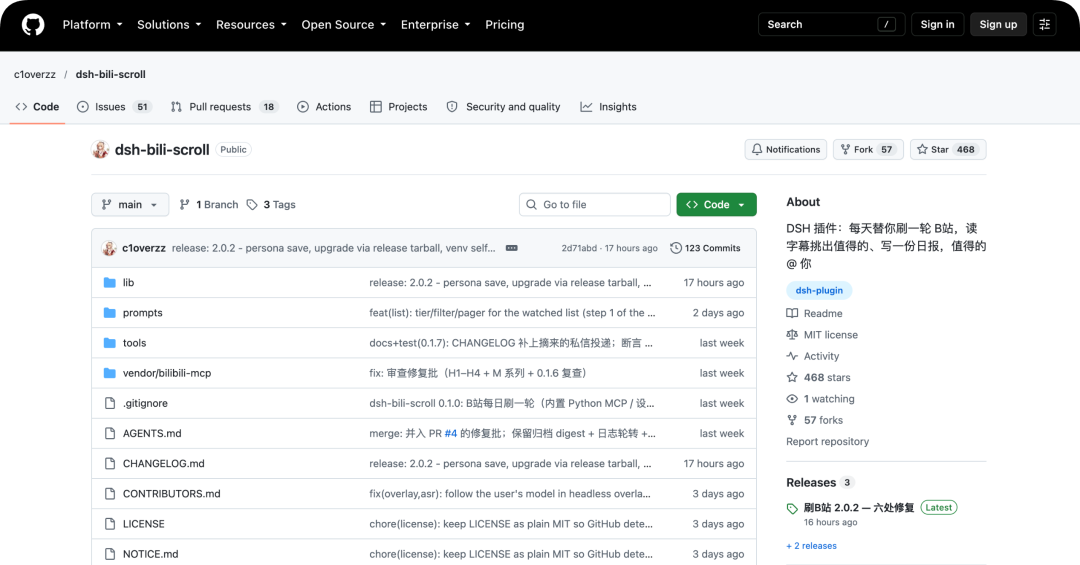The width and height of the screenshot is (1080, 565).
Task: Open the prompts commit message feat(list)
Action: tap(512, 313)
